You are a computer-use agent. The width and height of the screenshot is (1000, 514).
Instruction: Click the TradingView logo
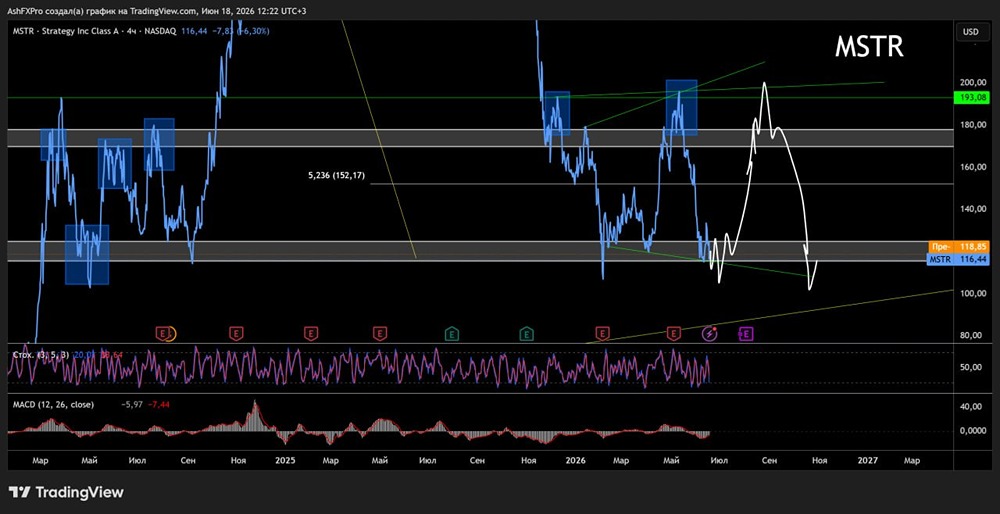click(x=66, y=492)
